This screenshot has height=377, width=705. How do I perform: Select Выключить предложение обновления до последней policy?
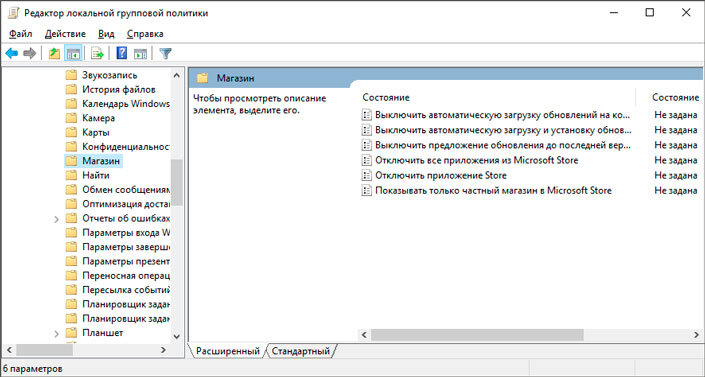coord(503,145)
